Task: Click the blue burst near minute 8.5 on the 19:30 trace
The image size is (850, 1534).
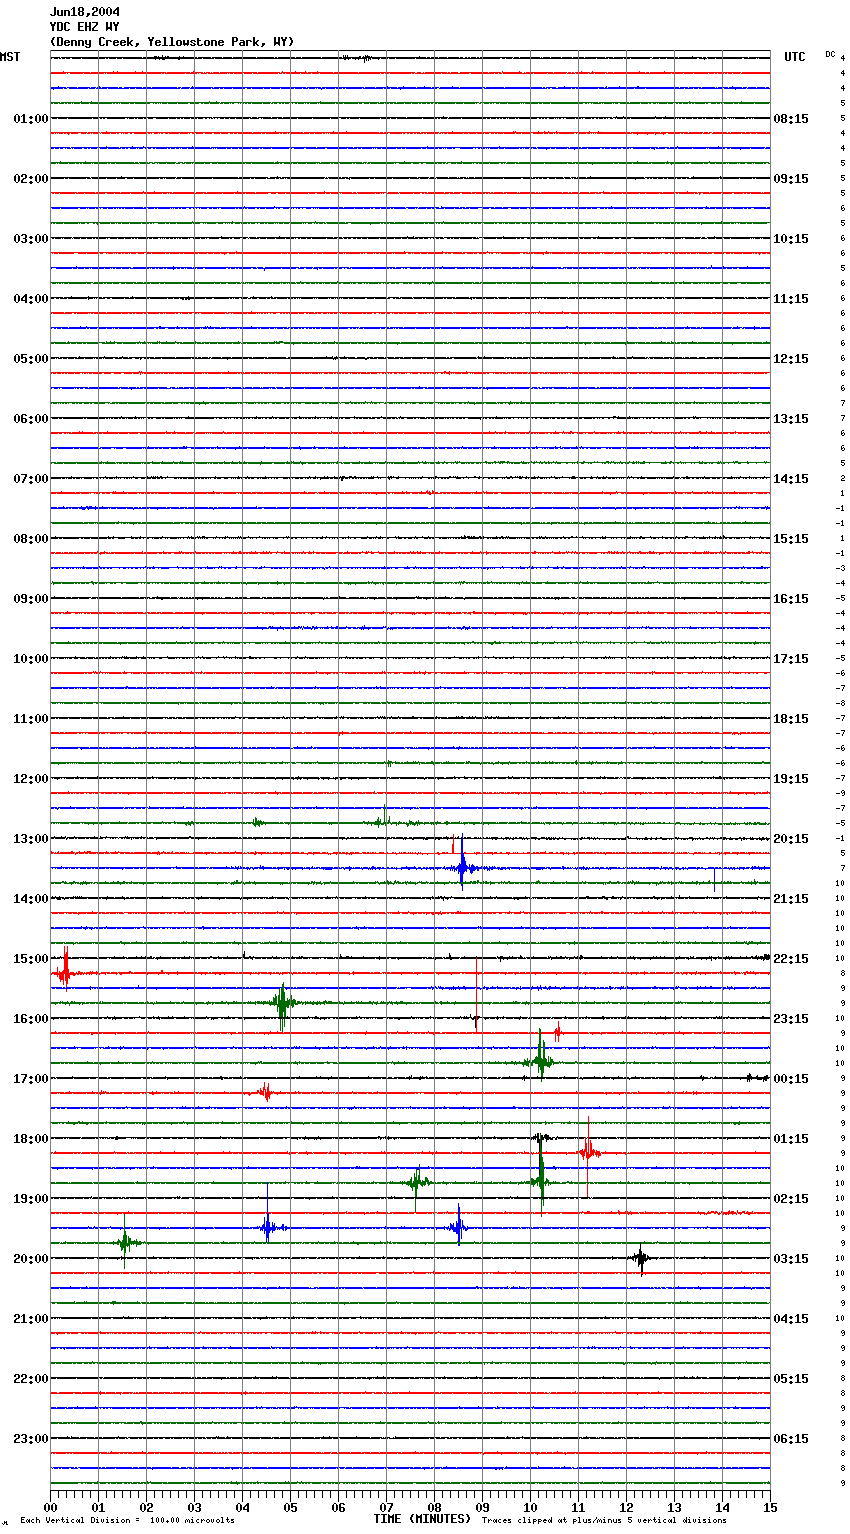Action: tap(458, 1227)
